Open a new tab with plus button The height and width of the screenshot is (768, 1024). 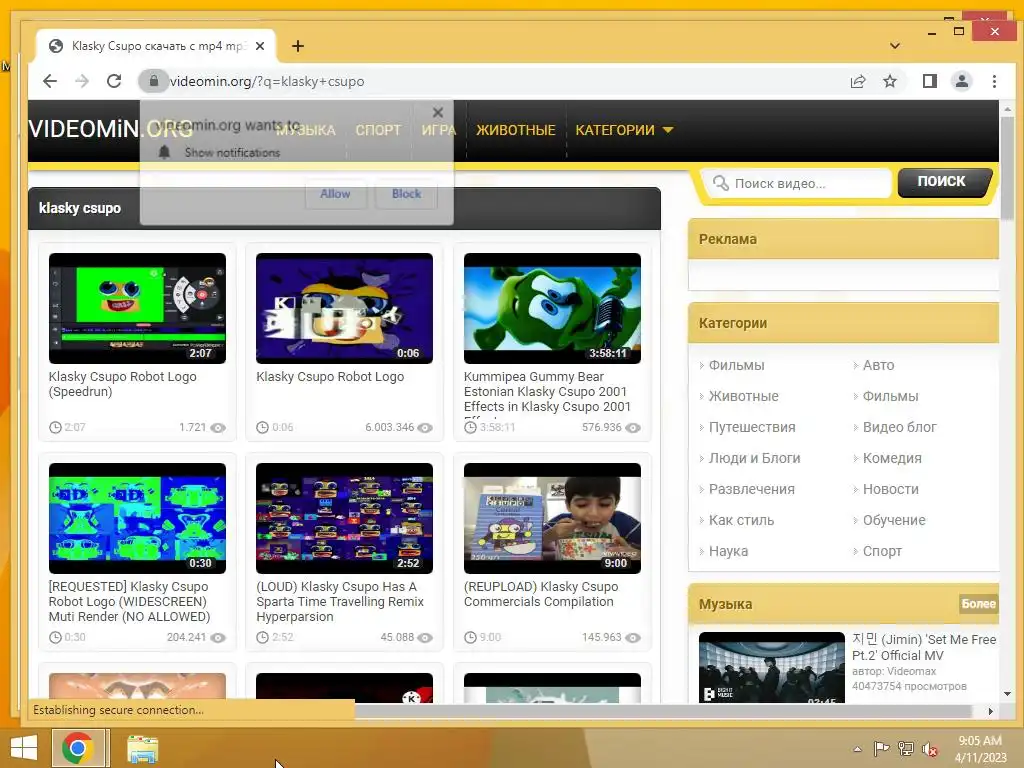click(298, 46)
